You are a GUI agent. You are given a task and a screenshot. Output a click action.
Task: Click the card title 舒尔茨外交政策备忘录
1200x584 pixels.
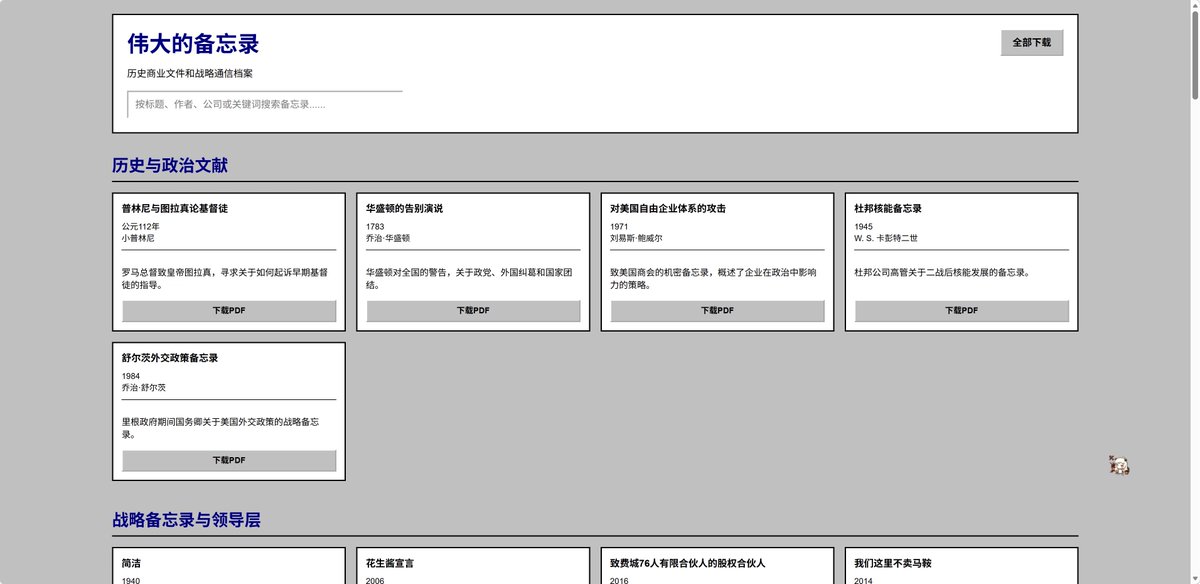tap(170, 358)
